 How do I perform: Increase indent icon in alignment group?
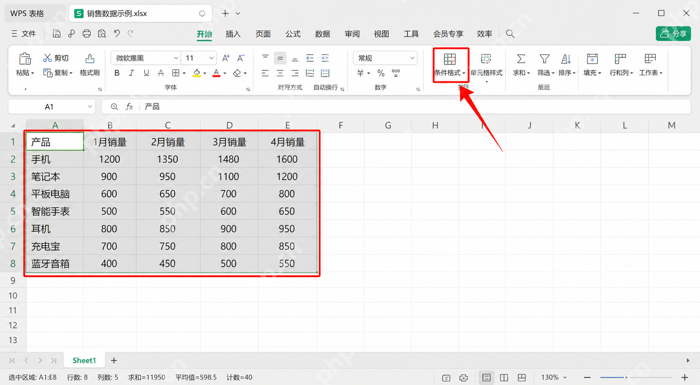(325, 58)
